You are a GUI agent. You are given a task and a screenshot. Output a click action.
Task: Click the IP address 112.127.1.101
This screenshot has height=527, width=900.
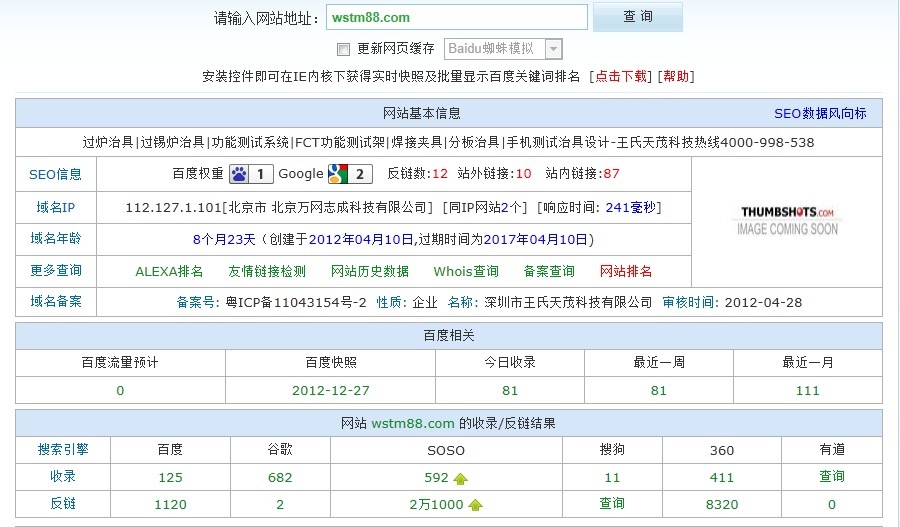[x=173, y=208]
